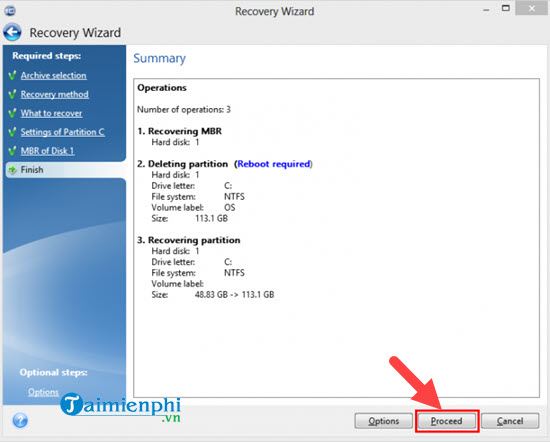550x442 pixels.
Task: Click the checkmark beside MBR of Disk 1
Action: click(12, 151)
